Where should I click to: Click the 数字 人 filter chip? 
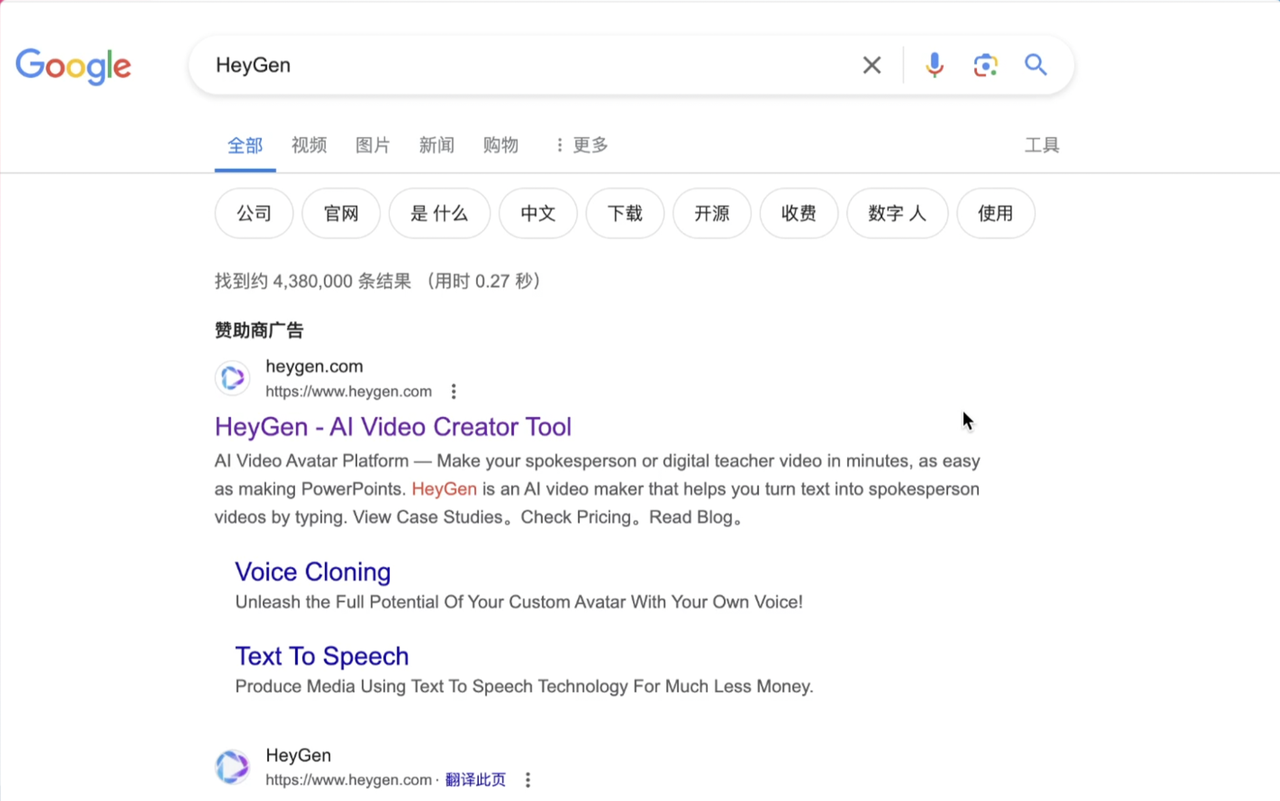click(x=897, y=213)
